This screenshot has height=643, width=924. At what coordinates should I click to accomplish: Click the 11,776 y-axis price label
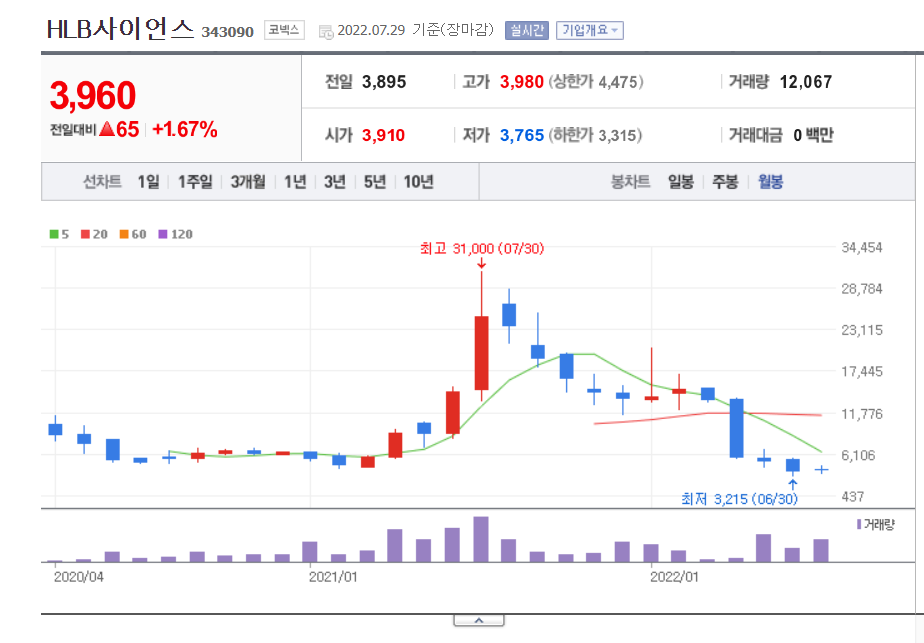point(862,414)
